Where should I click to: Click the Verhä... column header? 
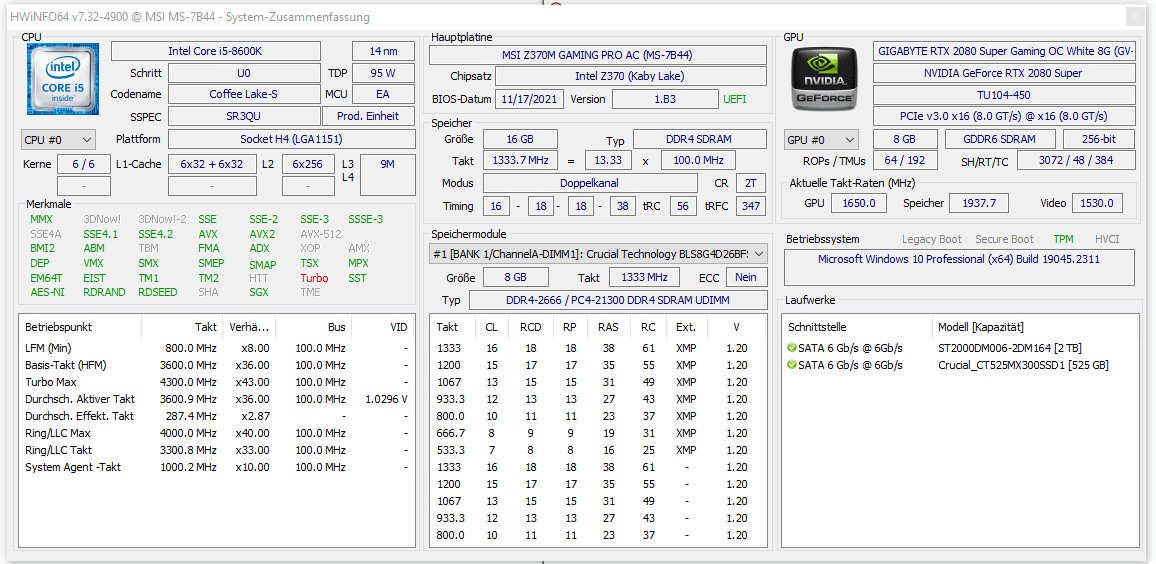click(x=248, y=327)
